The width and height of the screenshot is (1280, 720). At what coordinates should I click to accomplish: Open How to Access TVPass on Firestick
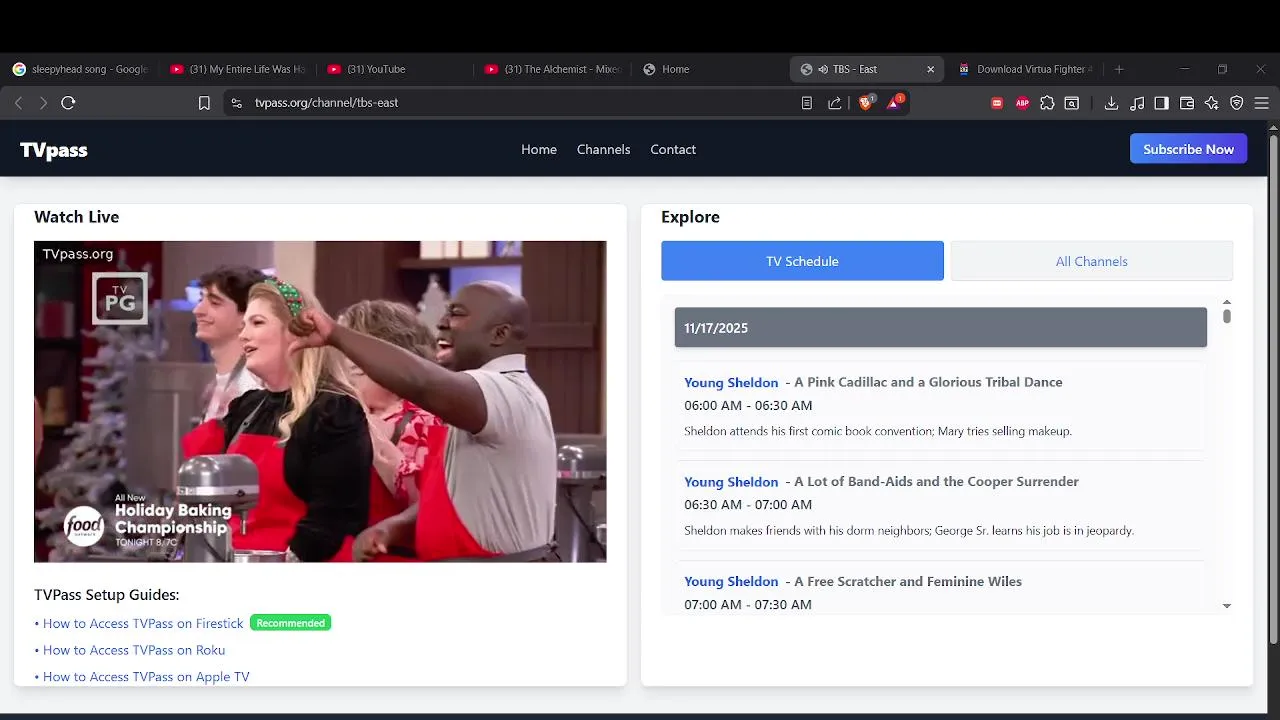tap(143, 623)
